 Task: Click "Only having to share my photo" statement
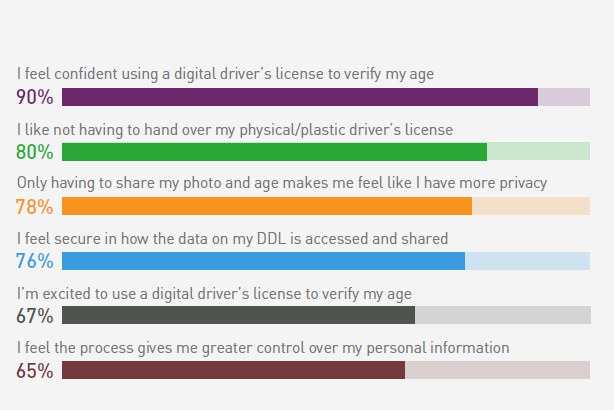282,183
